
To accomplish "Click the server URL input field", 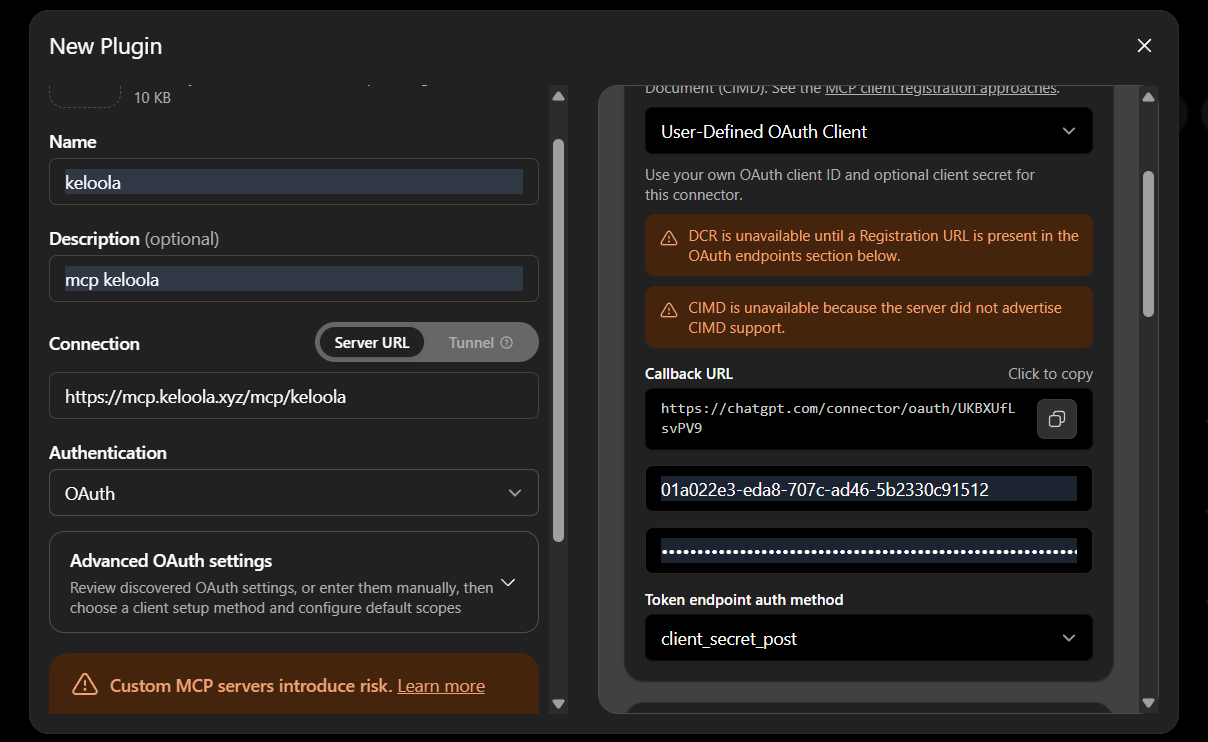I will tap(294, 396).
